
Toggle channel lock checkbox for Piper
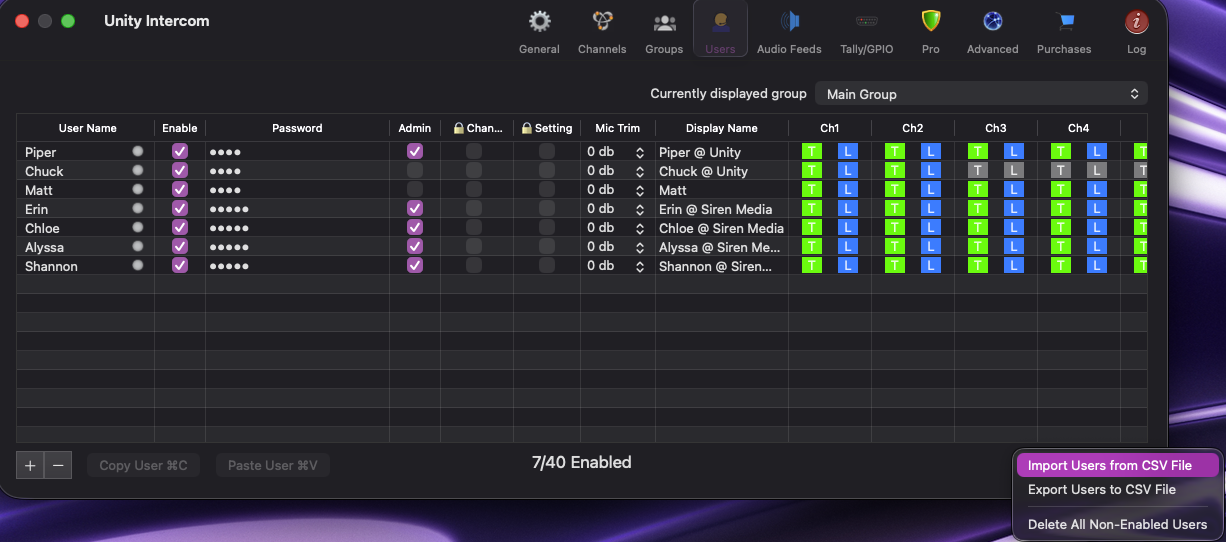coord(474,151)
